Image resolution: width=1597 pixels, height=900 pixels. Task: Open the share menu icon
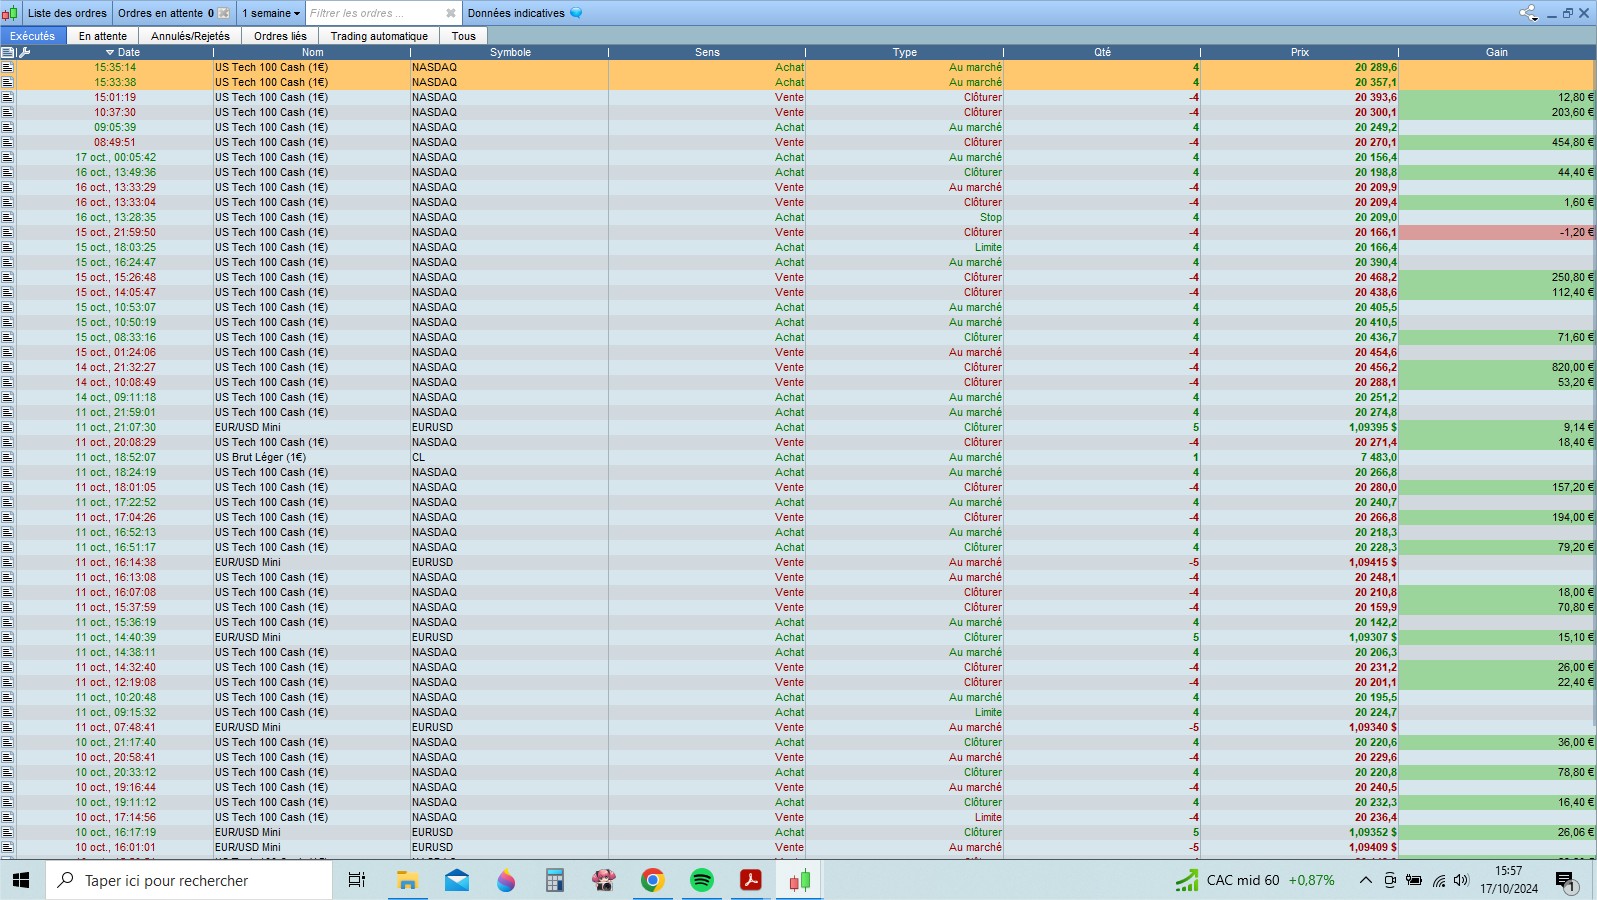pyautogui.click(x=1528, y=13)
